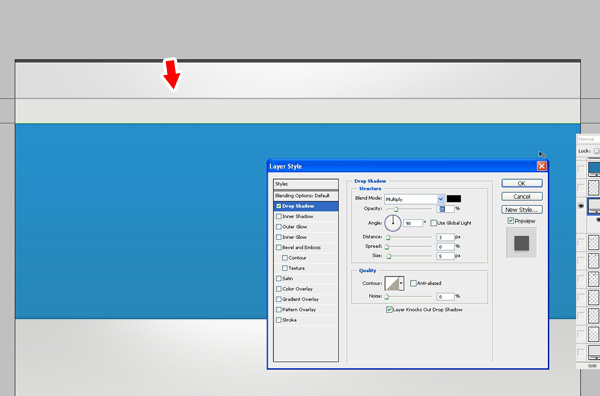Close the Layer Style dialog

tap(541, 166)
